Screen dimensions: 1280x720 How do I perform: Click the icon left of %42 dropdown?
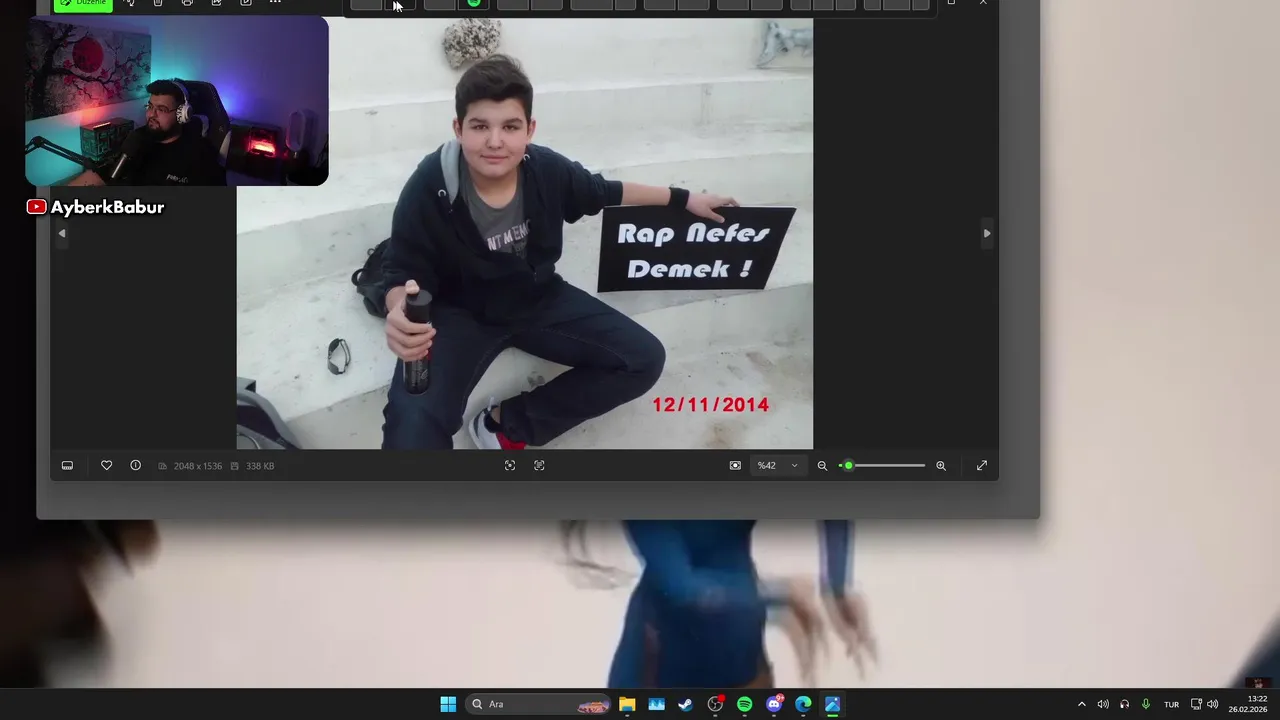click(x=735, y=466)
